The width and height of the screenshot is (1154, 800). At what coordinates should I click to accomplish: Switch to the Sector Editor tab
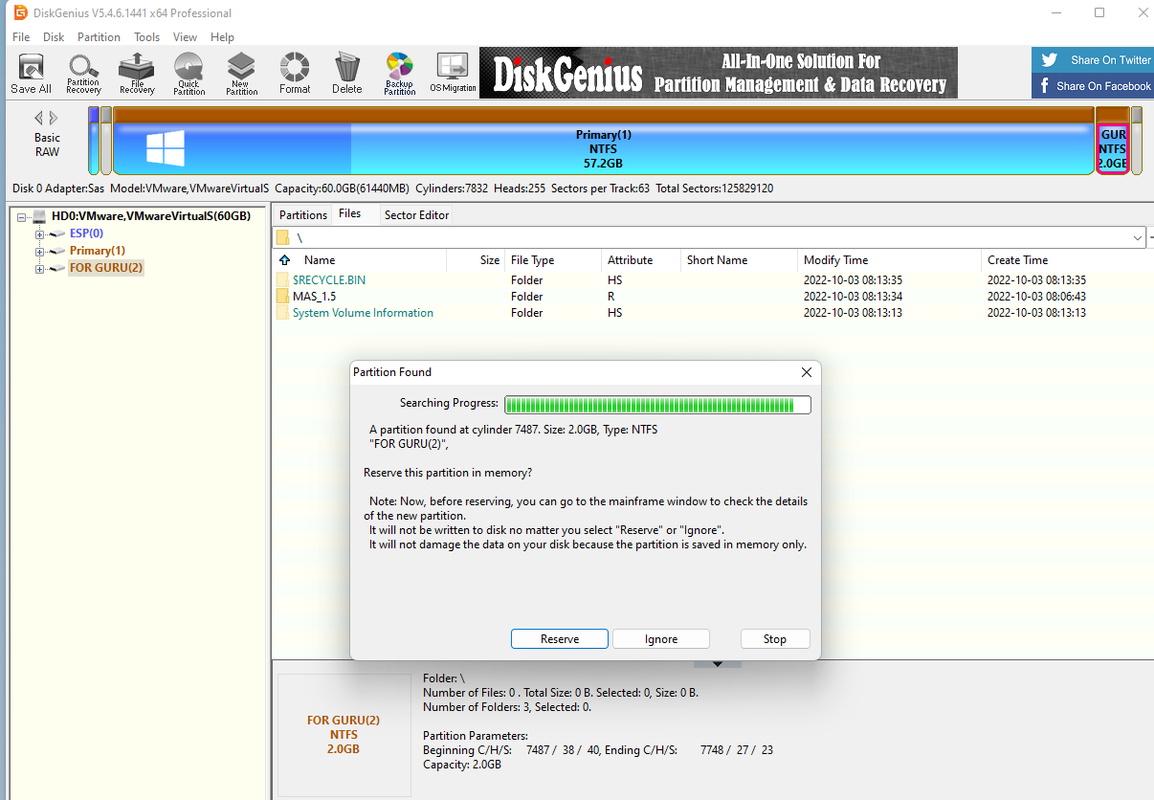tap(417, 215)
